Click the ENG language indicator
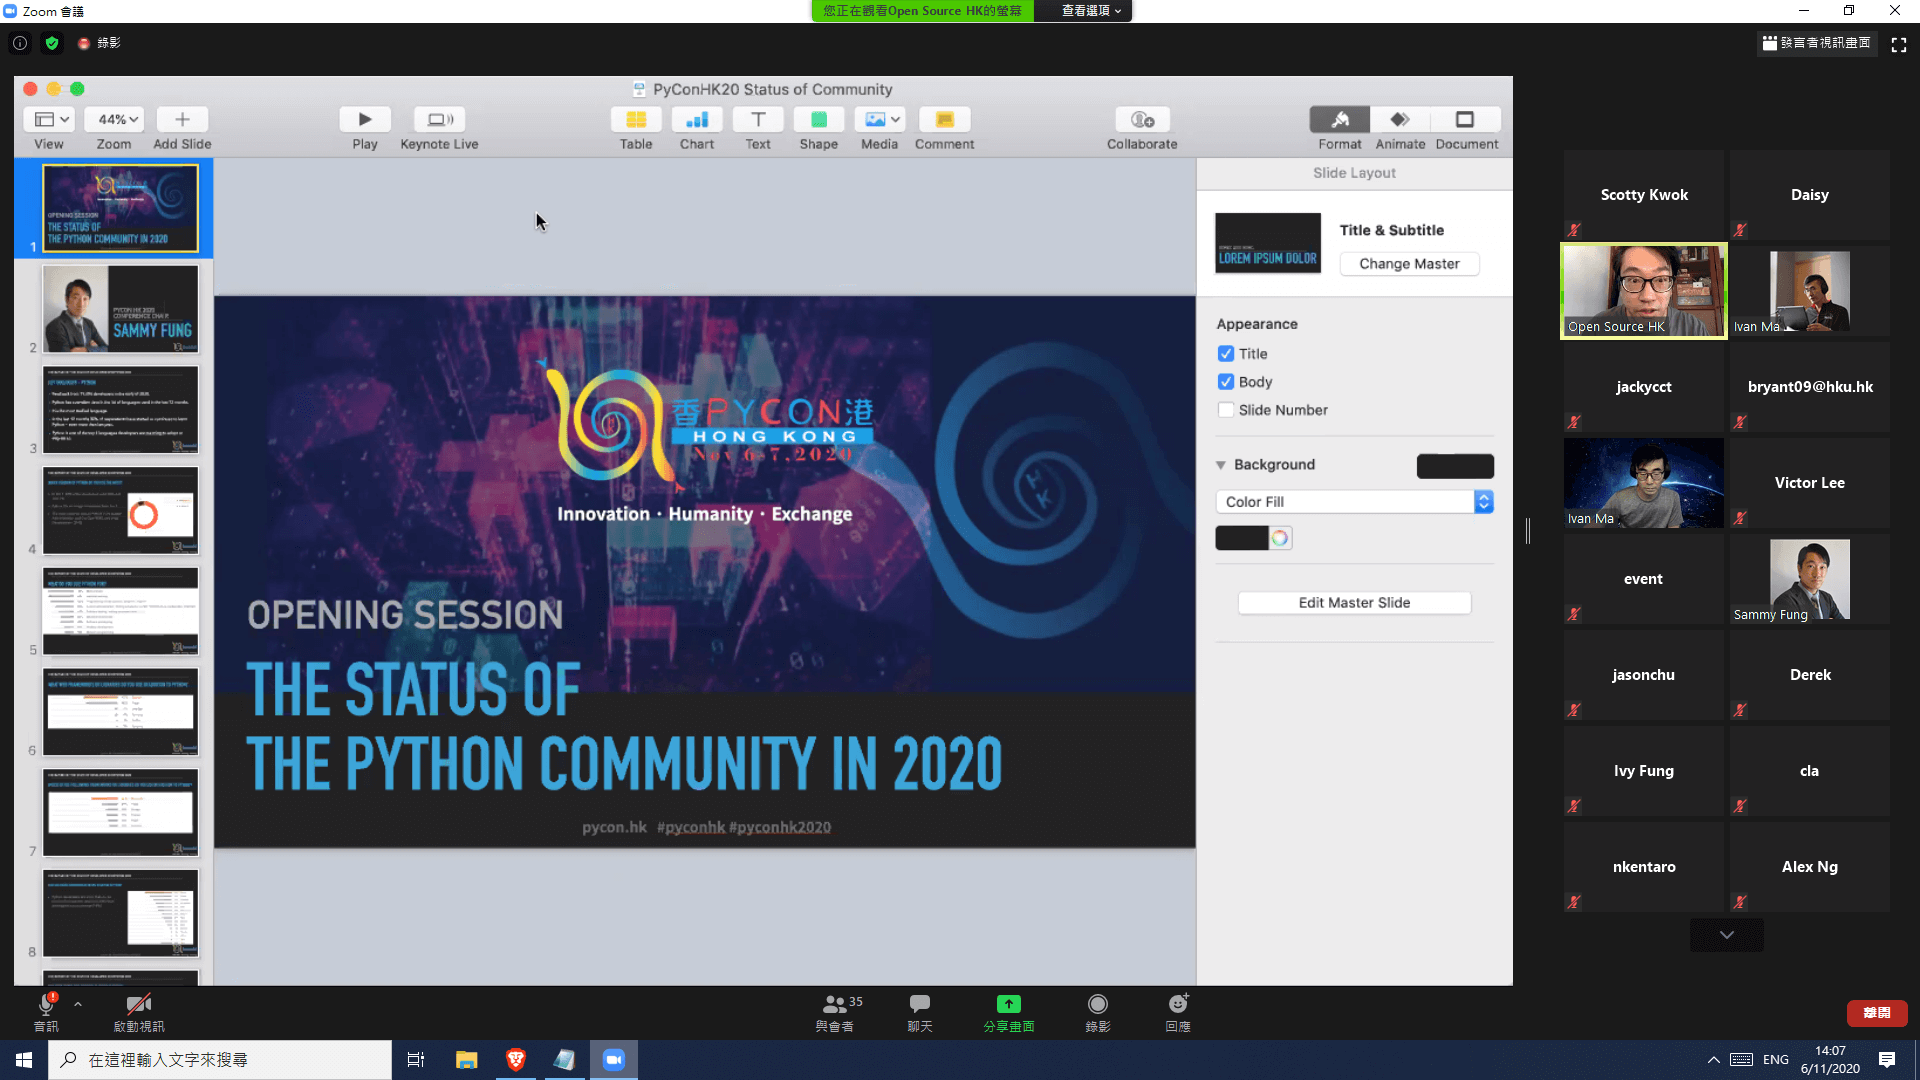Screen dimensions: 1920x1080 (x=1776, y=1060)
